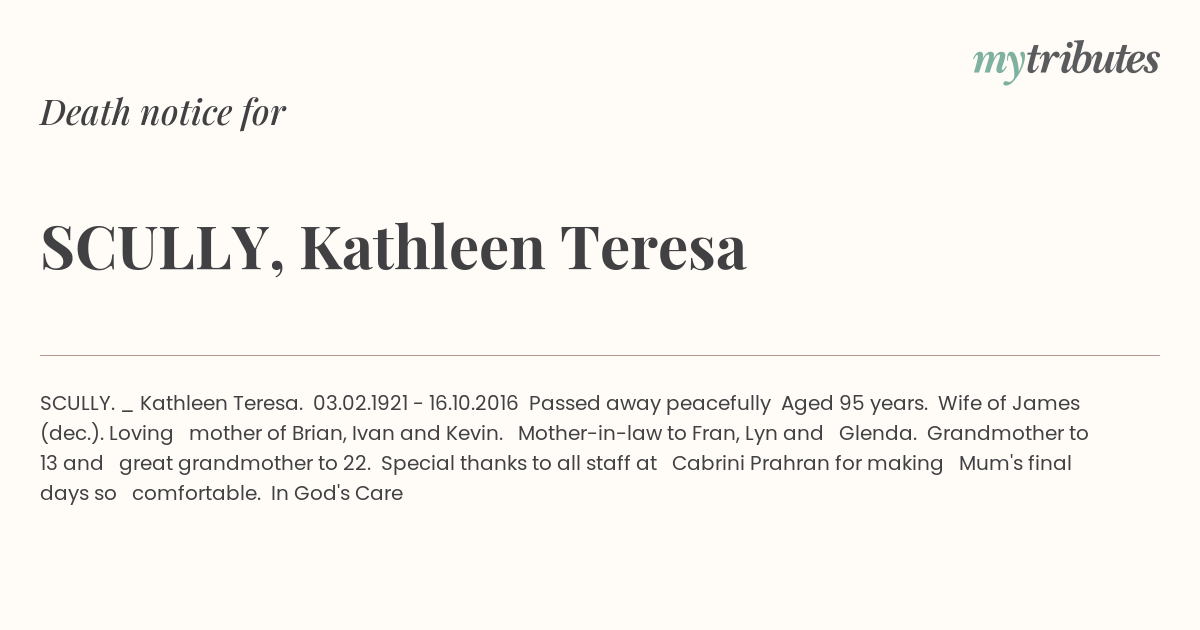This screenshot has width=1200, height=630.
Task: Click 'Special thanks to all staff at'
Action: [519, 463]
